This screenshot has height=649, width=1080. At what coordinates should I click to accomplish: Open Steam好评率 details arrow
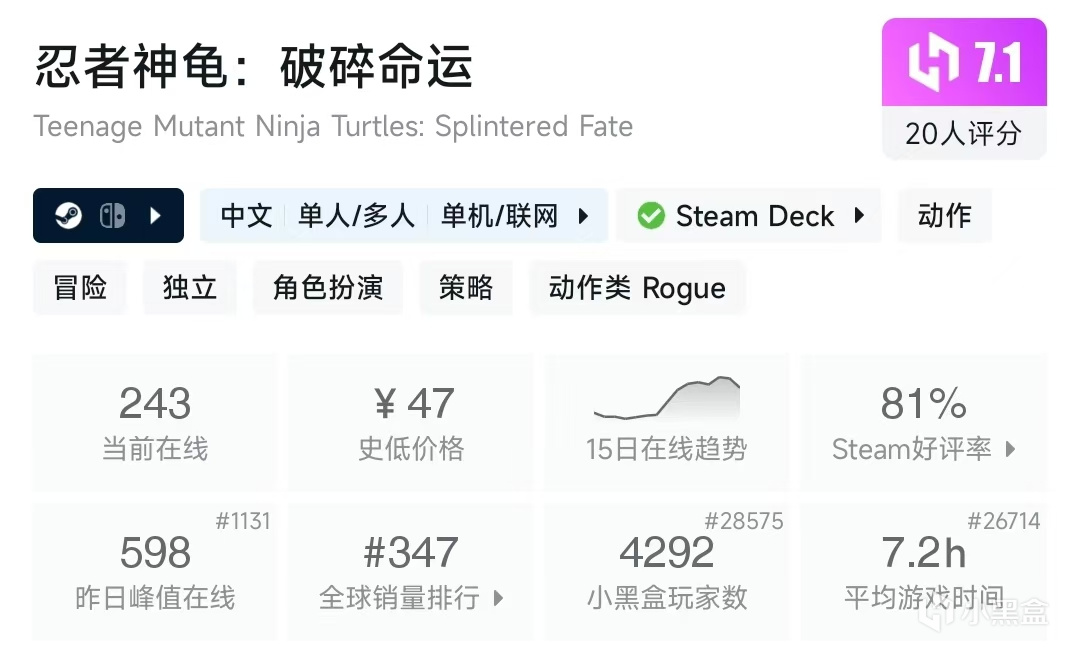tap(1010, 450)
